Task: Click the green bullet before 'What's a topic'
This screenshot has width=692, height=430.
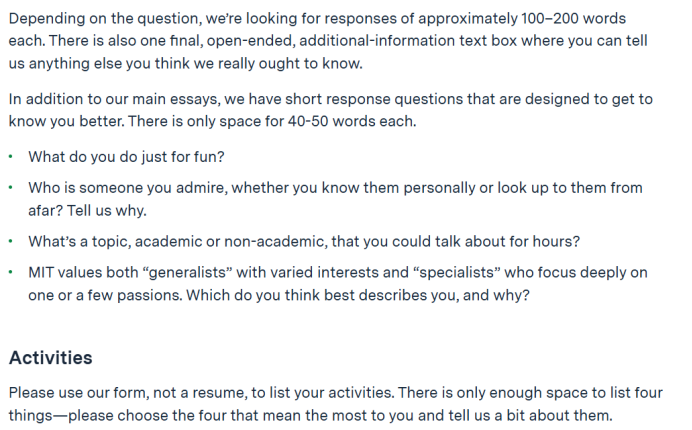Action: click(x=11, y=241)
